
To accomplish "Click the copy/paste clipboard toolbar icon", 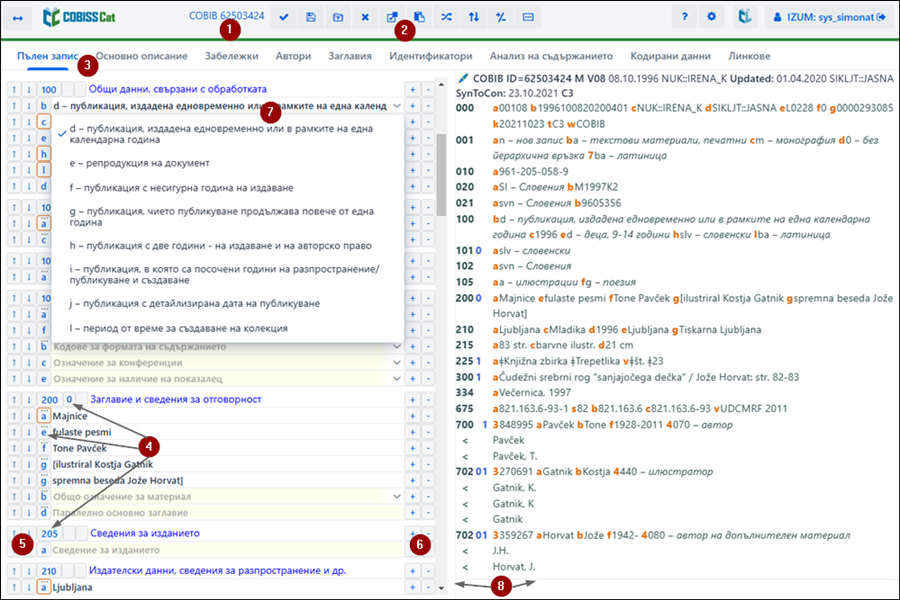I will (420, 17).
